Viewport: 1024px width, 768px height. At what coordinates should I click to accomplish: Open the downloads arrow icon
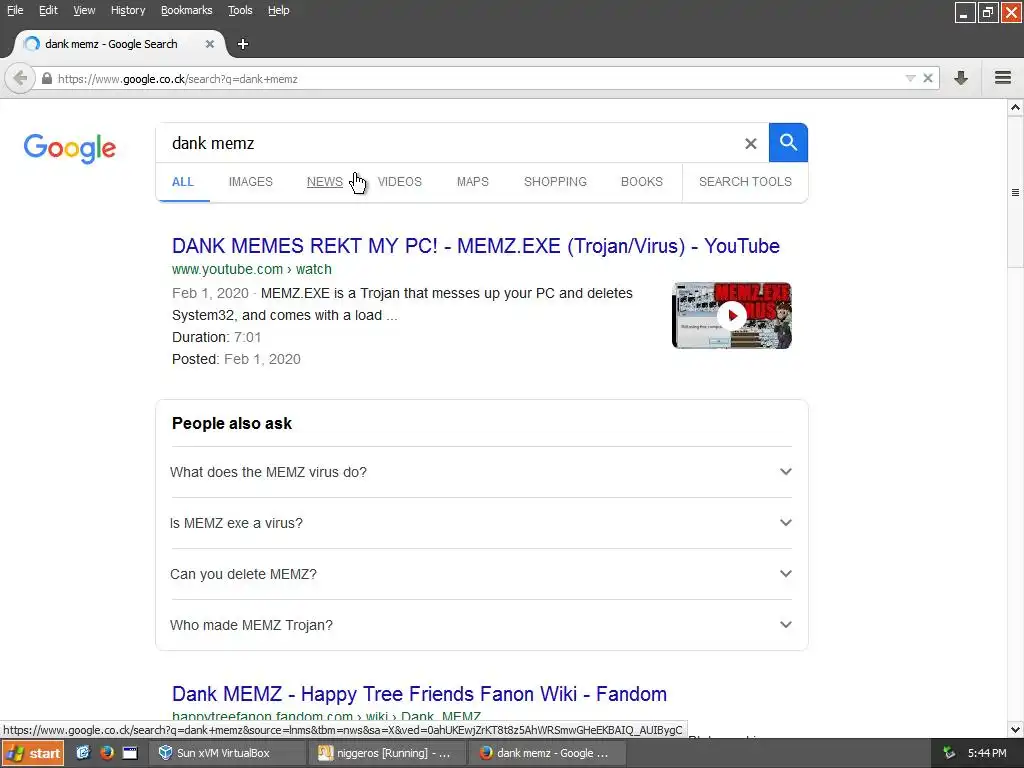point(961,78)
